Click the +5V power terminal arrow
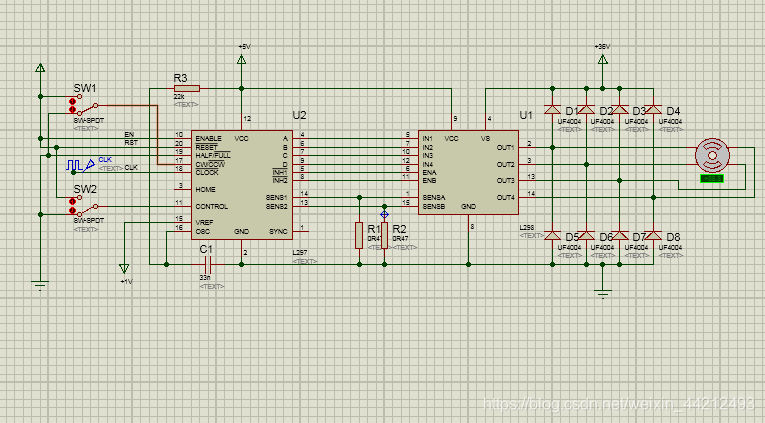 (x=242, y=60)
